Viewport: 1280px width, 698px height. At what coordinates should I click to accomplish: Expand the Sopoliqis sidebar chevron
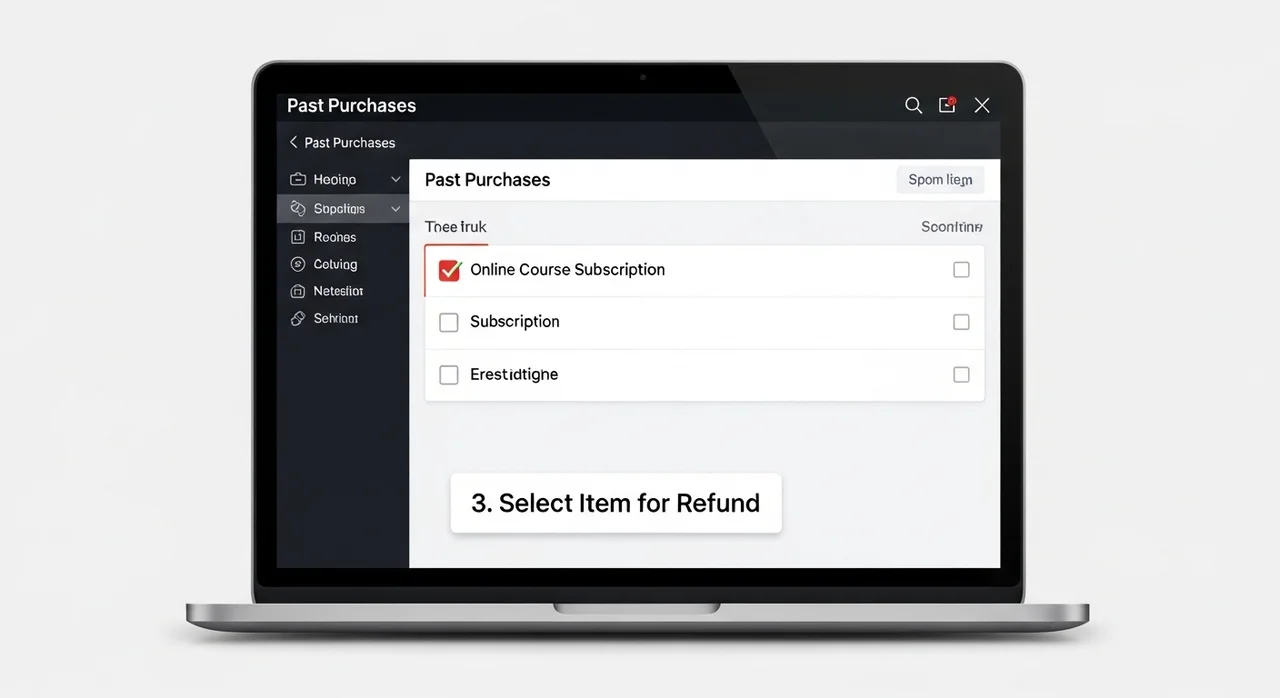(395, 209)
